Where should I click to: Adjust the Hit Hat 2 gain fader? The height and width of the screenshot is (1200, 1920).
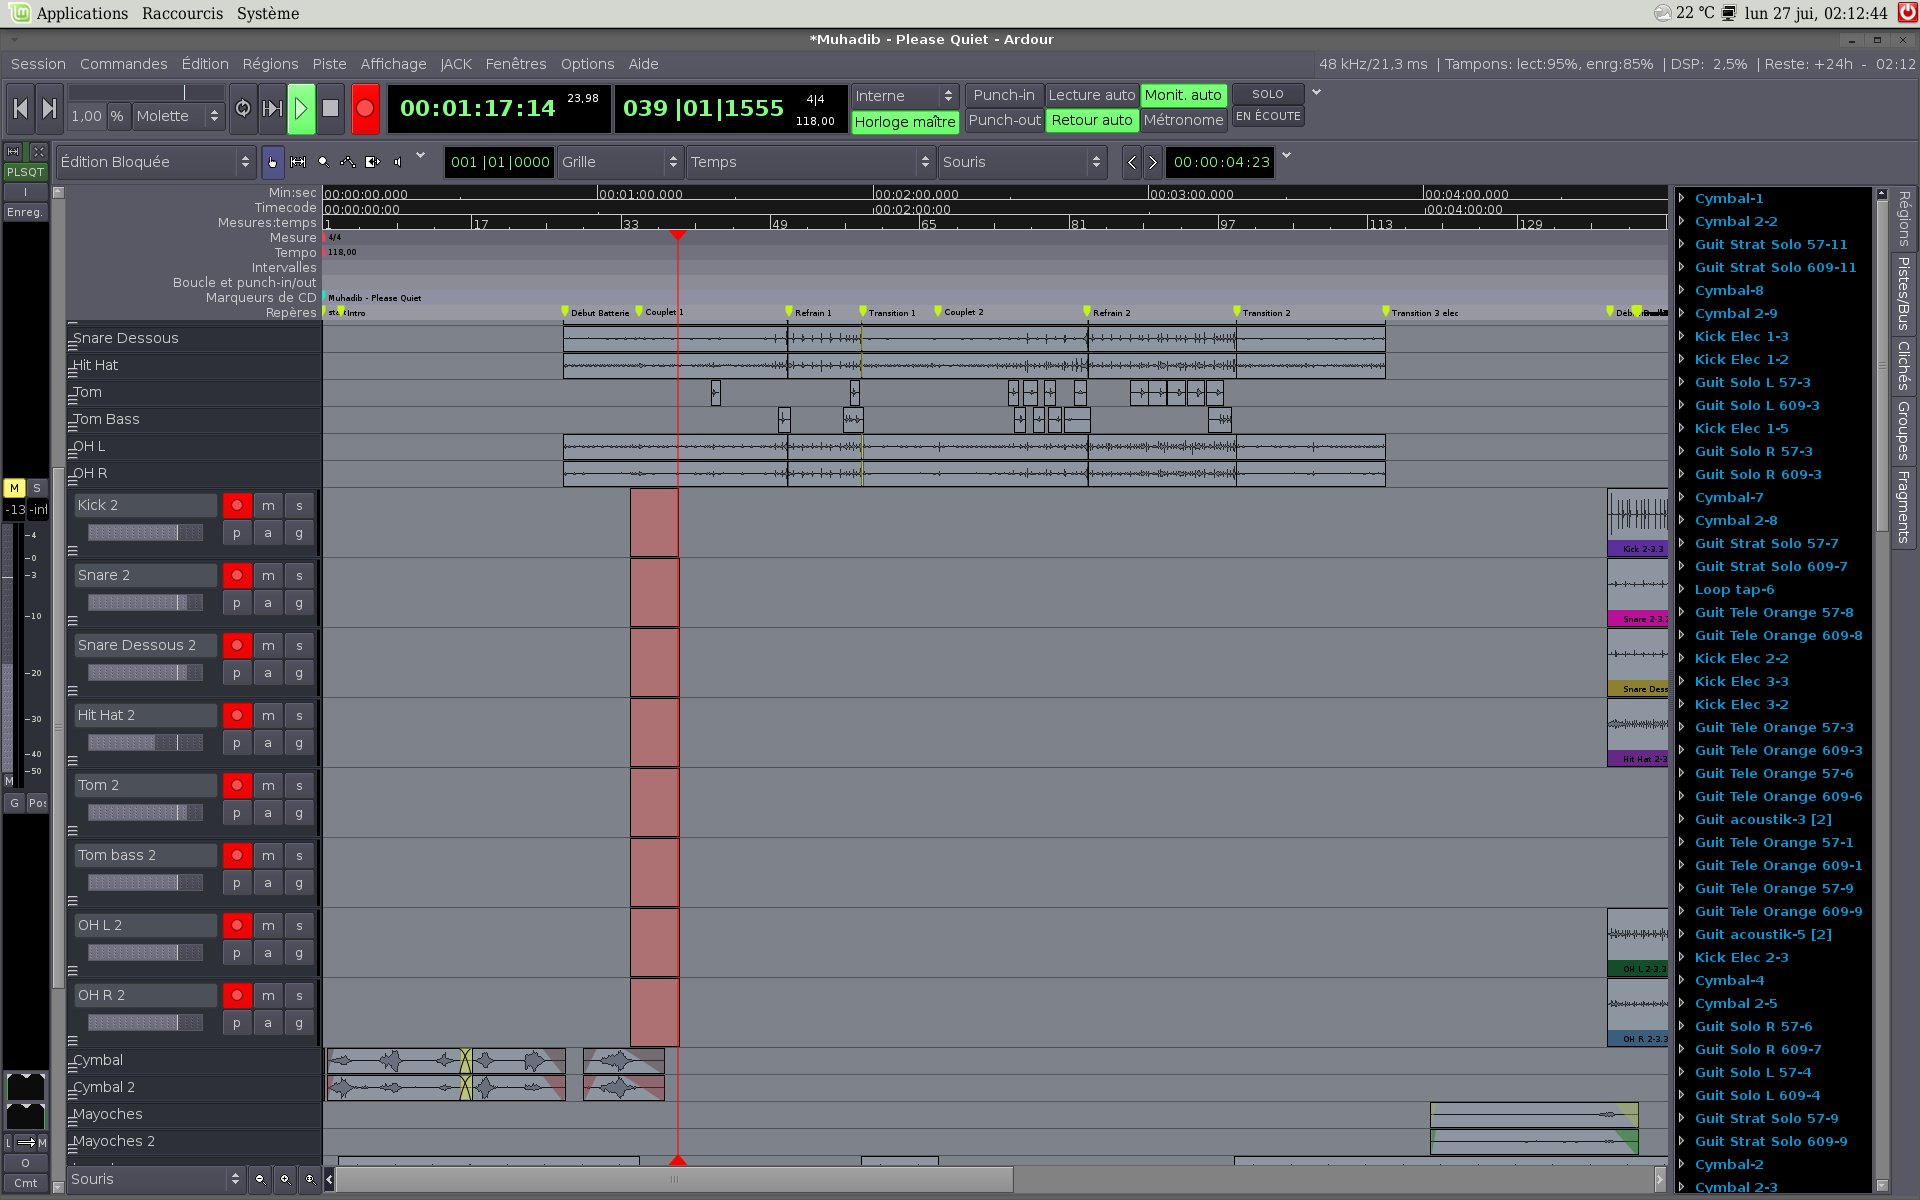145,743
